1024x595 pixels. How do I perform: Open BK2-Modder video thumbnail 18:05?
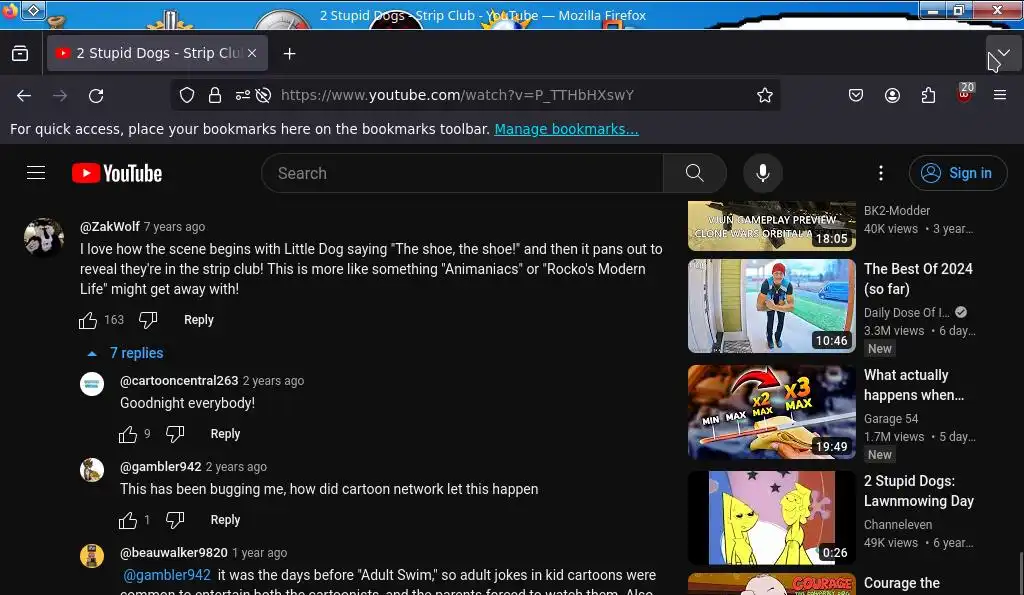(x=771, y=226)
